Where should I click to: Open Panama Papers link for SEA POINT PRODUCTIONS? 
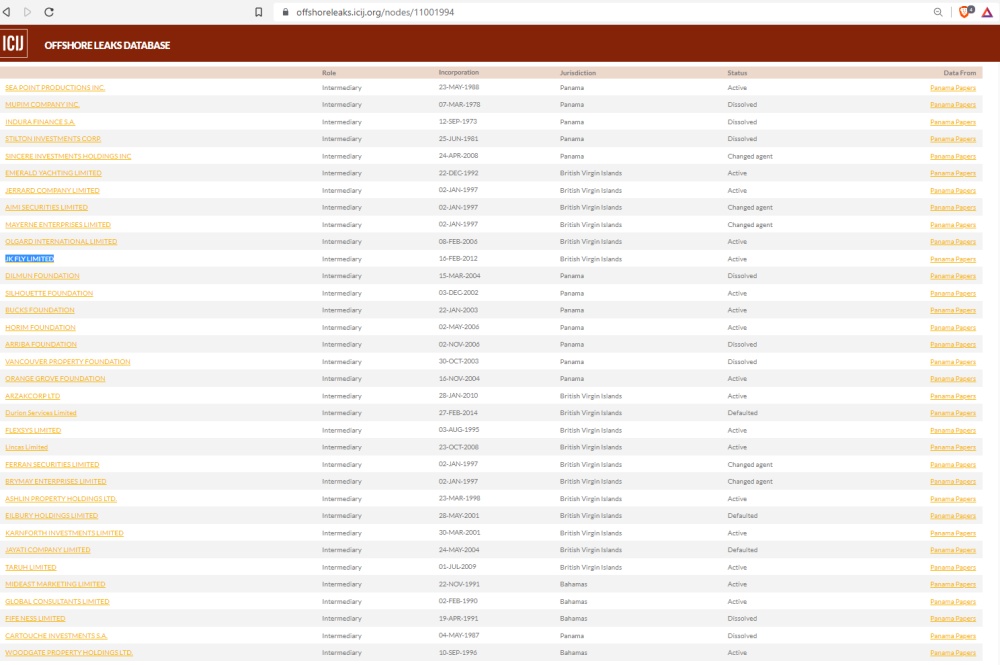click(x=952, y=88)
